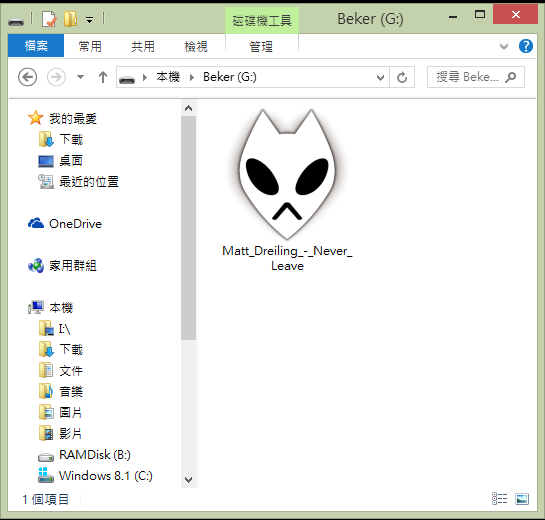This screenshot has width=545, height=520.
Task: Open OneDrive in the navigation pane
Action: pyautogui.click(x=75, y=224)
